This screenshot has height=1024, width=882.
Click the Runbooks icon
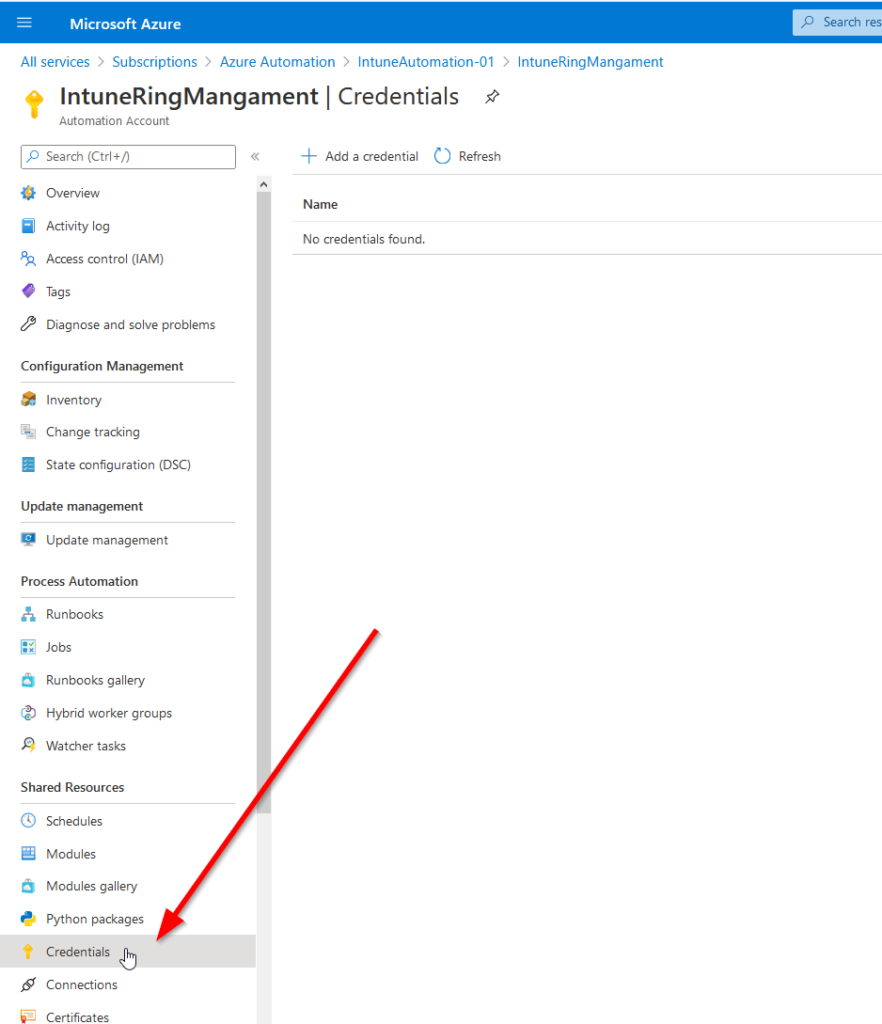(x=28, y=614)
